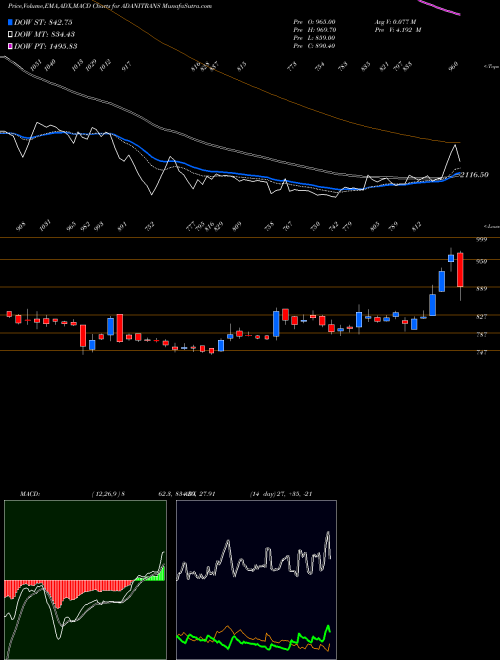Click the 'Pre C: 890.40' value
The width and height of the screenshot is (500, 660).
click(314, 46)
